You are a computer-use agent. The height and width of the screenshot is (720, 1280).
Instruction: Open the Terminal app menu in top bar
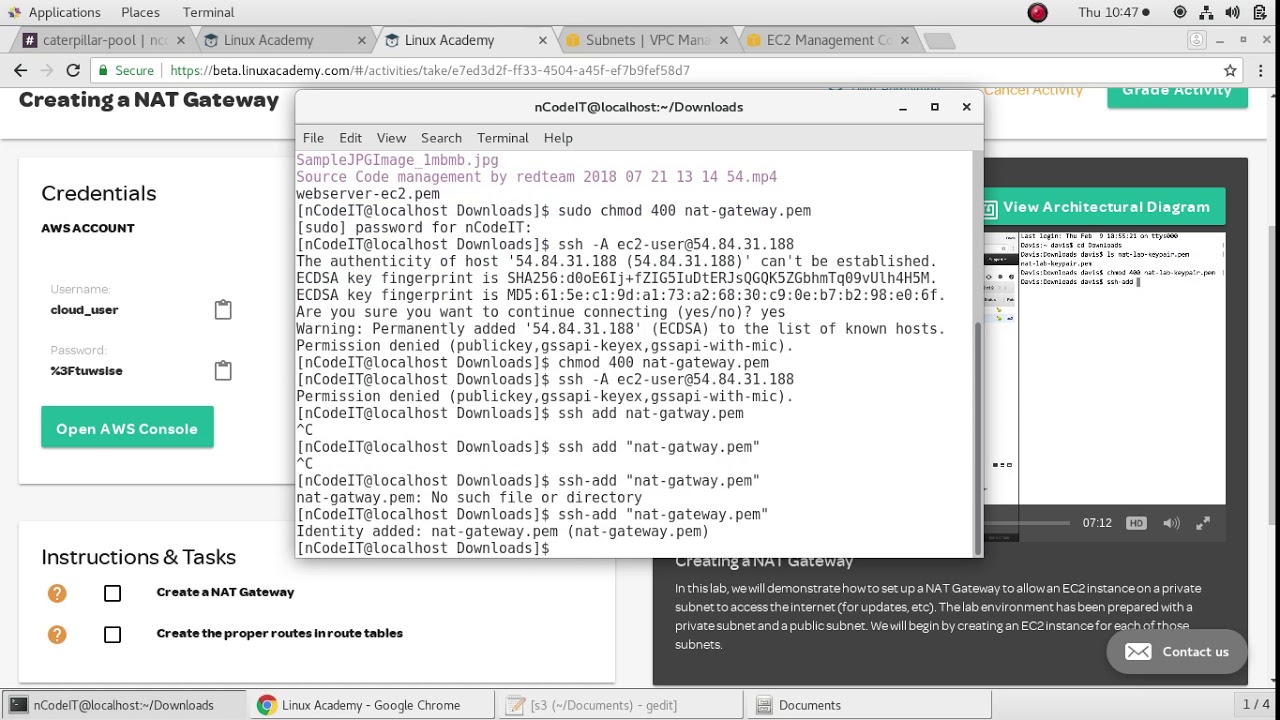pyautogui.click(x=208, y=12)
